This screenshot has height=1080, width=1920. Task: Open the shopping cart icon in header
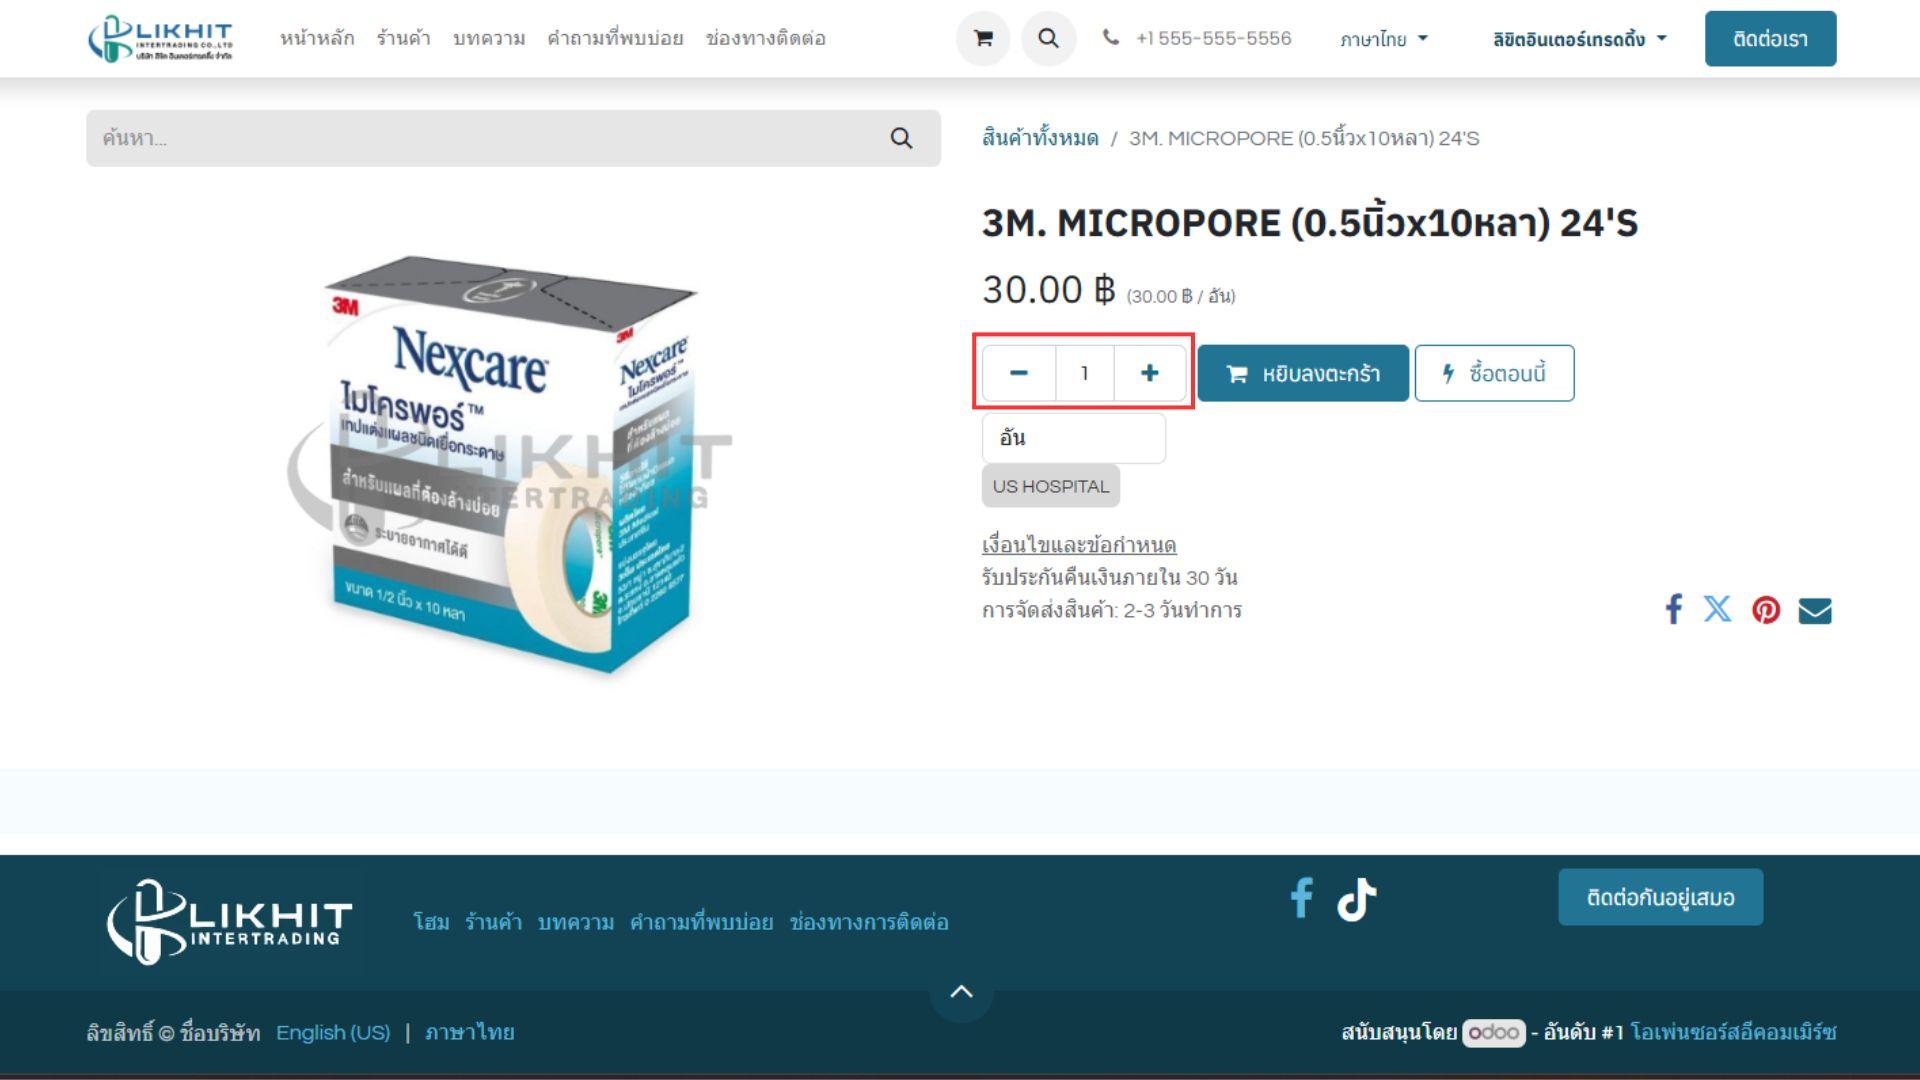pos(983,38)
